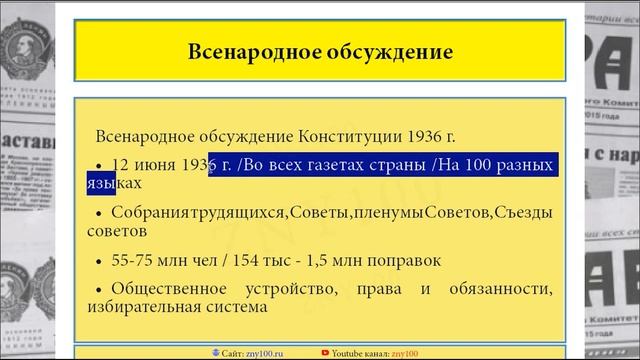Click the slide title 'Всенародное обсуждение'

coord(320,52)
